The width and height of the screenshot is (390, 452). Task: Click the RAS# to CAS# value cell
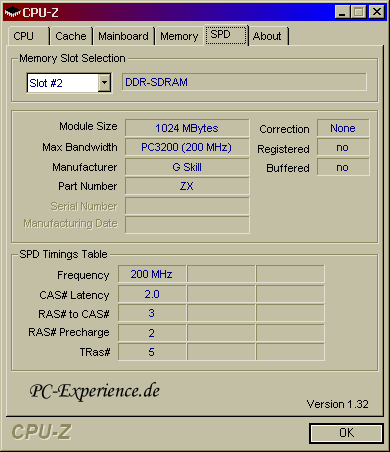(152, 313)
